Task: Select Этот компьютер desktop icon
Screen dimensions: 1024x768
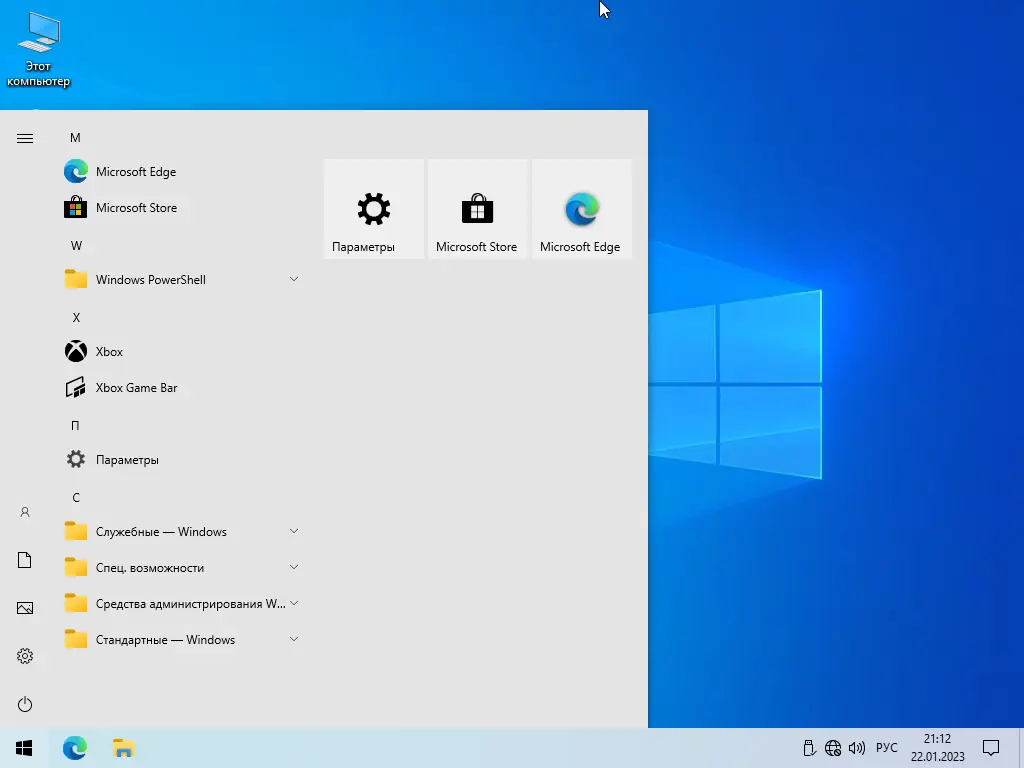Action: click(39, 50)
